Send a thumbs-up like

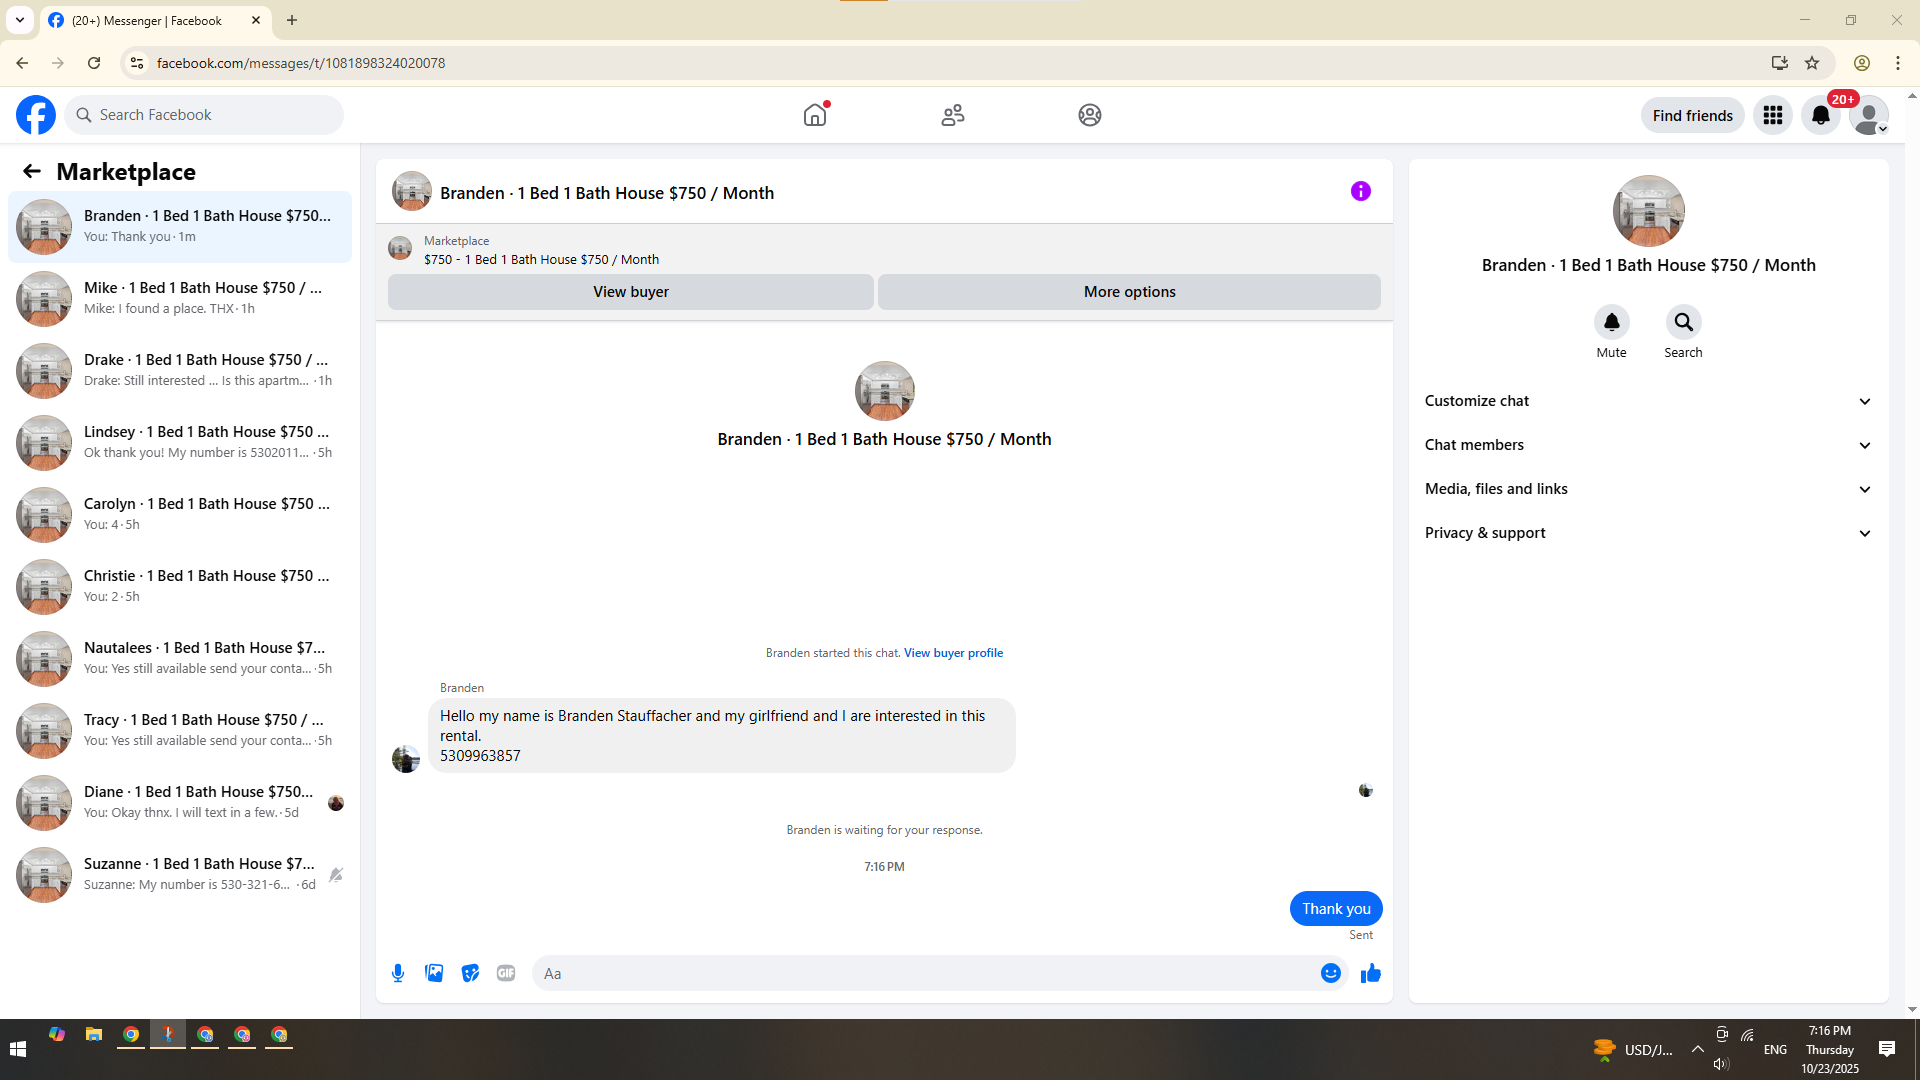pos(1370,973)
